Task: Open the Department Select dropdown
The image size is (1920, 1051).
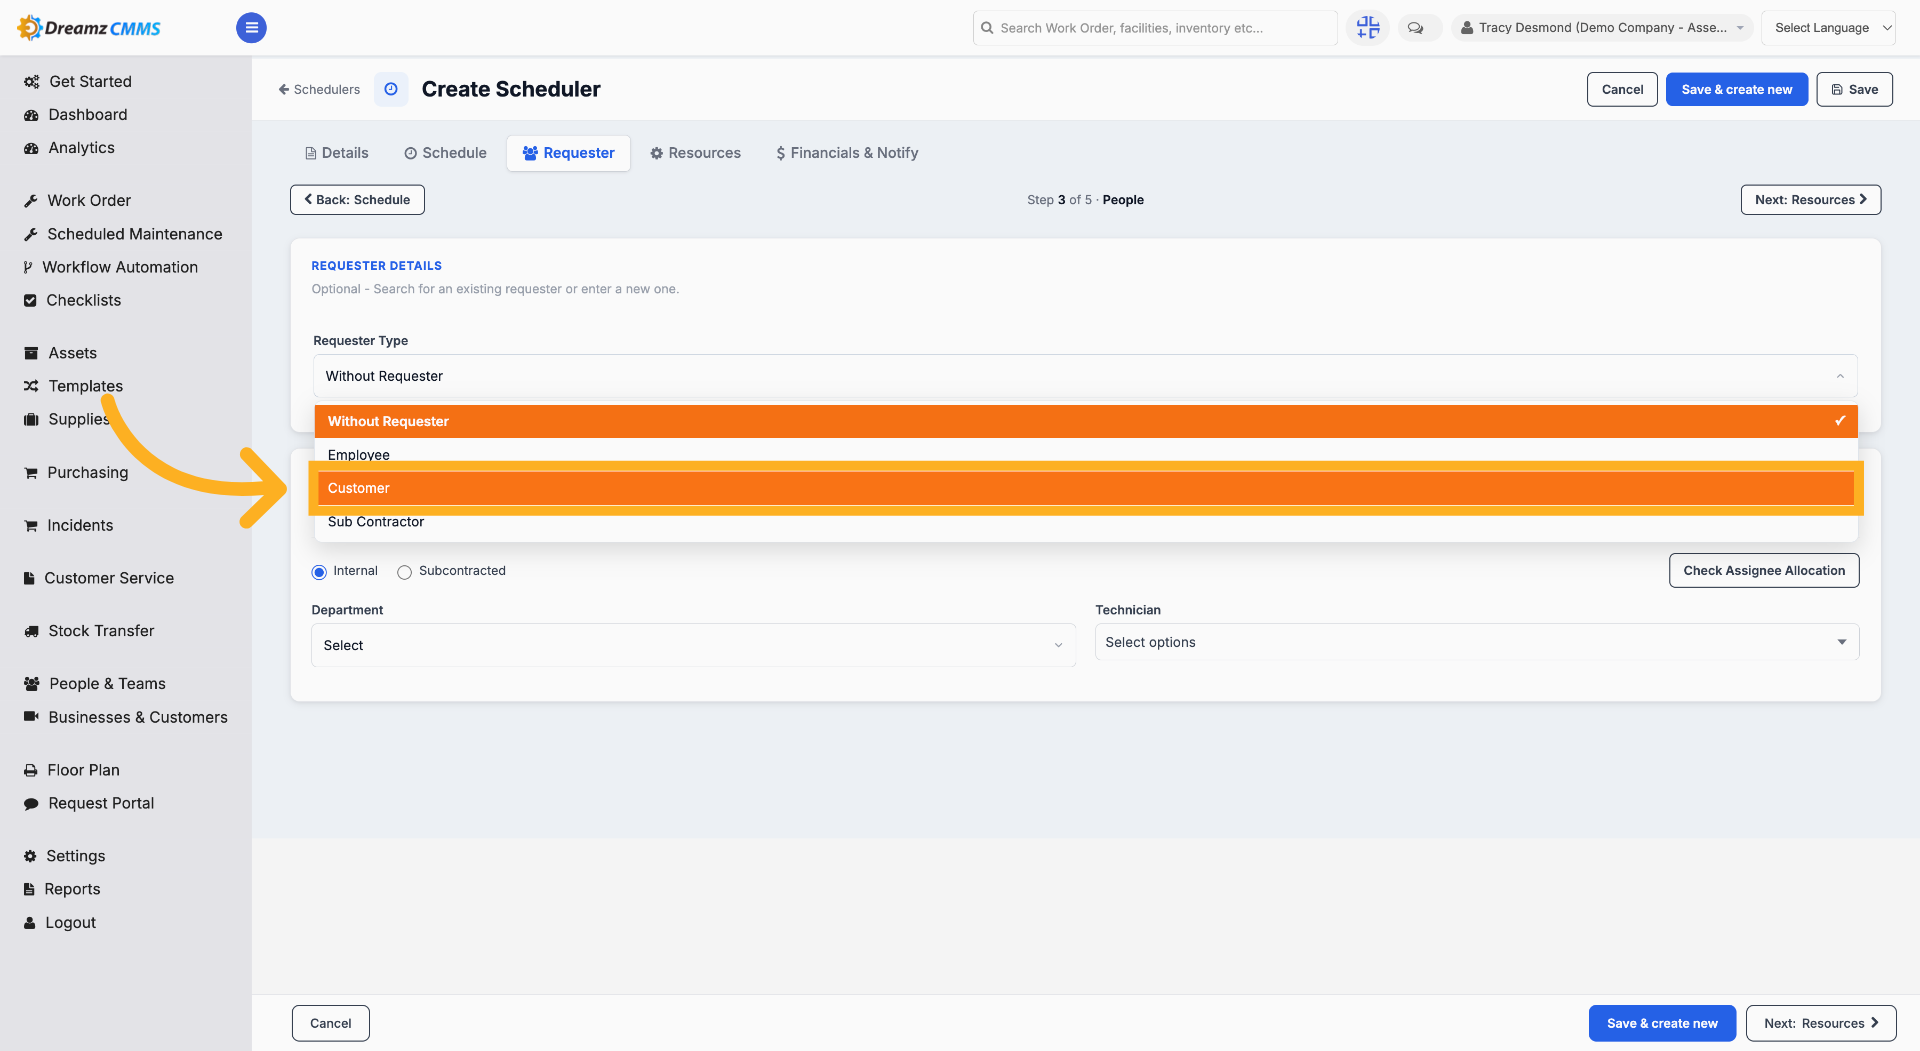Action: pos(693,645)
